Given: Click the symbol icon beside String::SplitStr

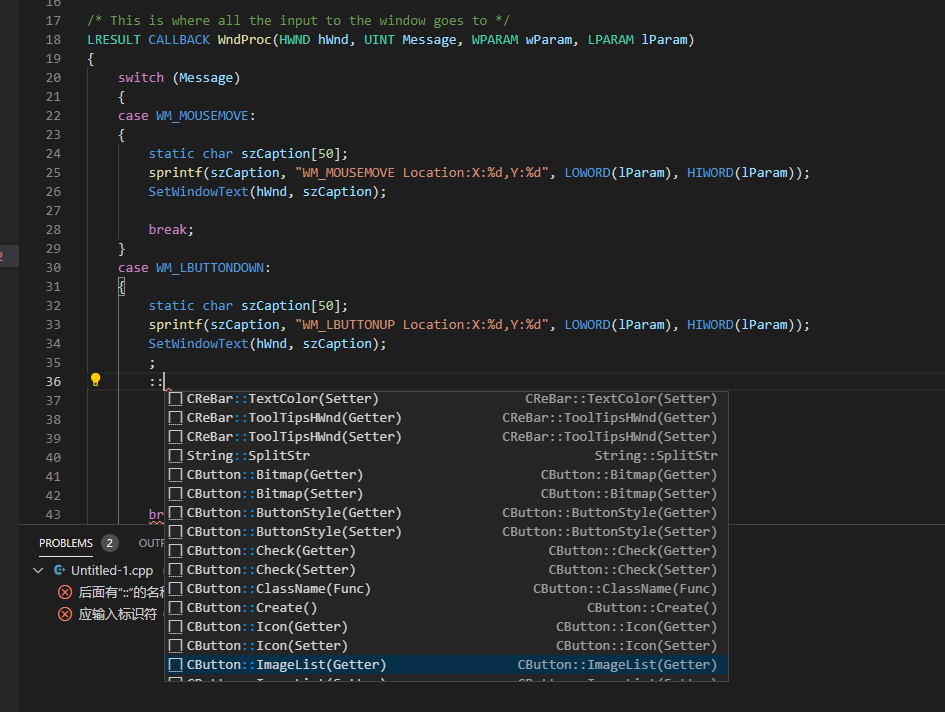Looking at the screenshot, I should pyautogui.click(x=178, y=455).
